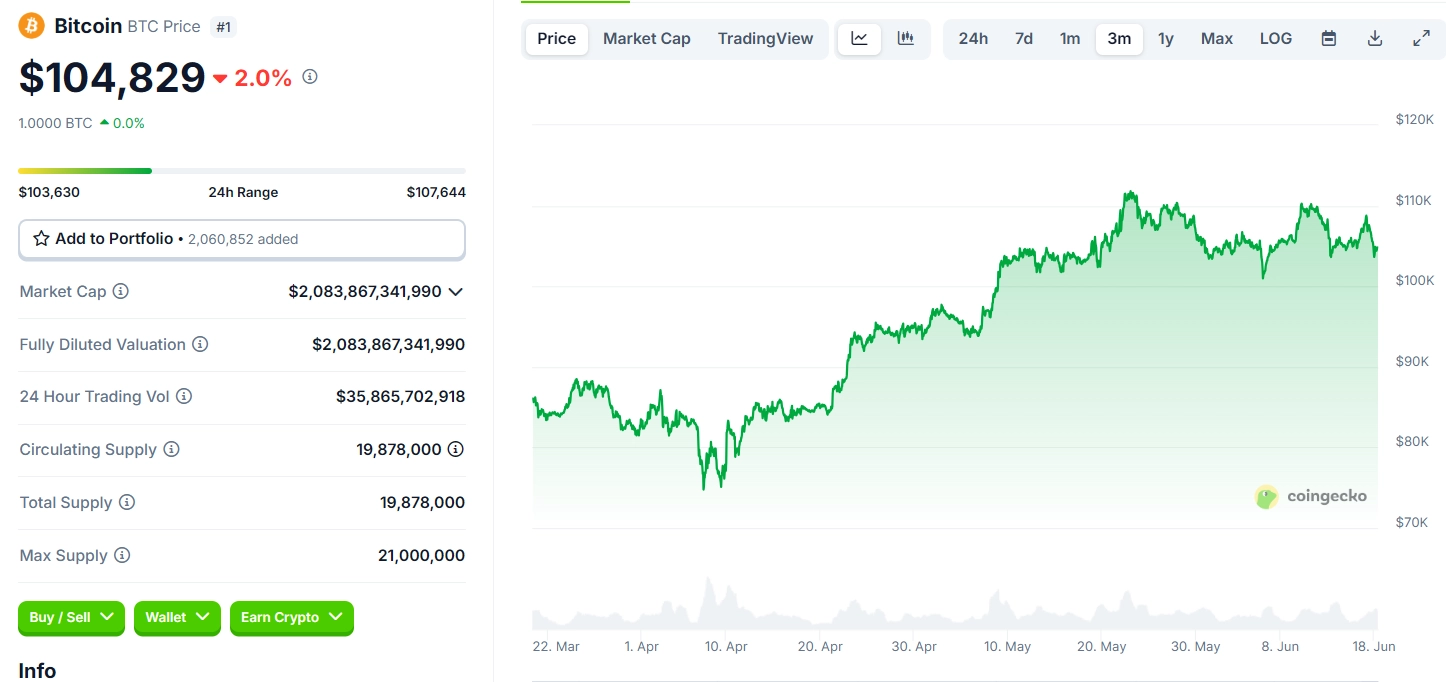Toggle LOG scale on chart

pyautogui.click(x=1276, y=38)
